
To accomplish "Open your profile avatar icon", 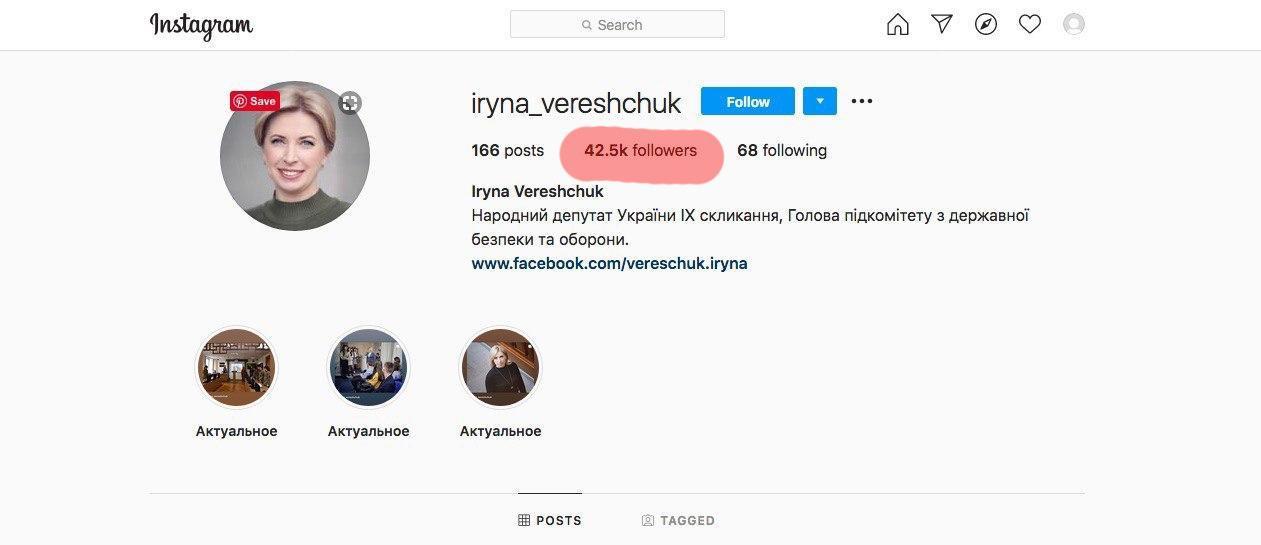I will [1074, 25].
